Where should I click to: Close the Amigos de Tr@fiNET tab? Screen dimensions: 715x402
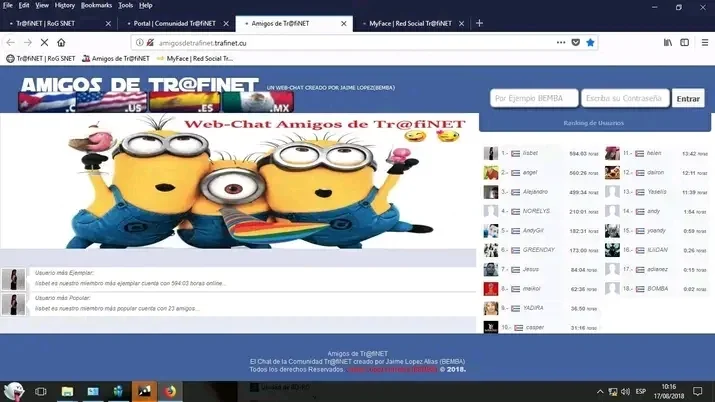(x=344, y=23)
